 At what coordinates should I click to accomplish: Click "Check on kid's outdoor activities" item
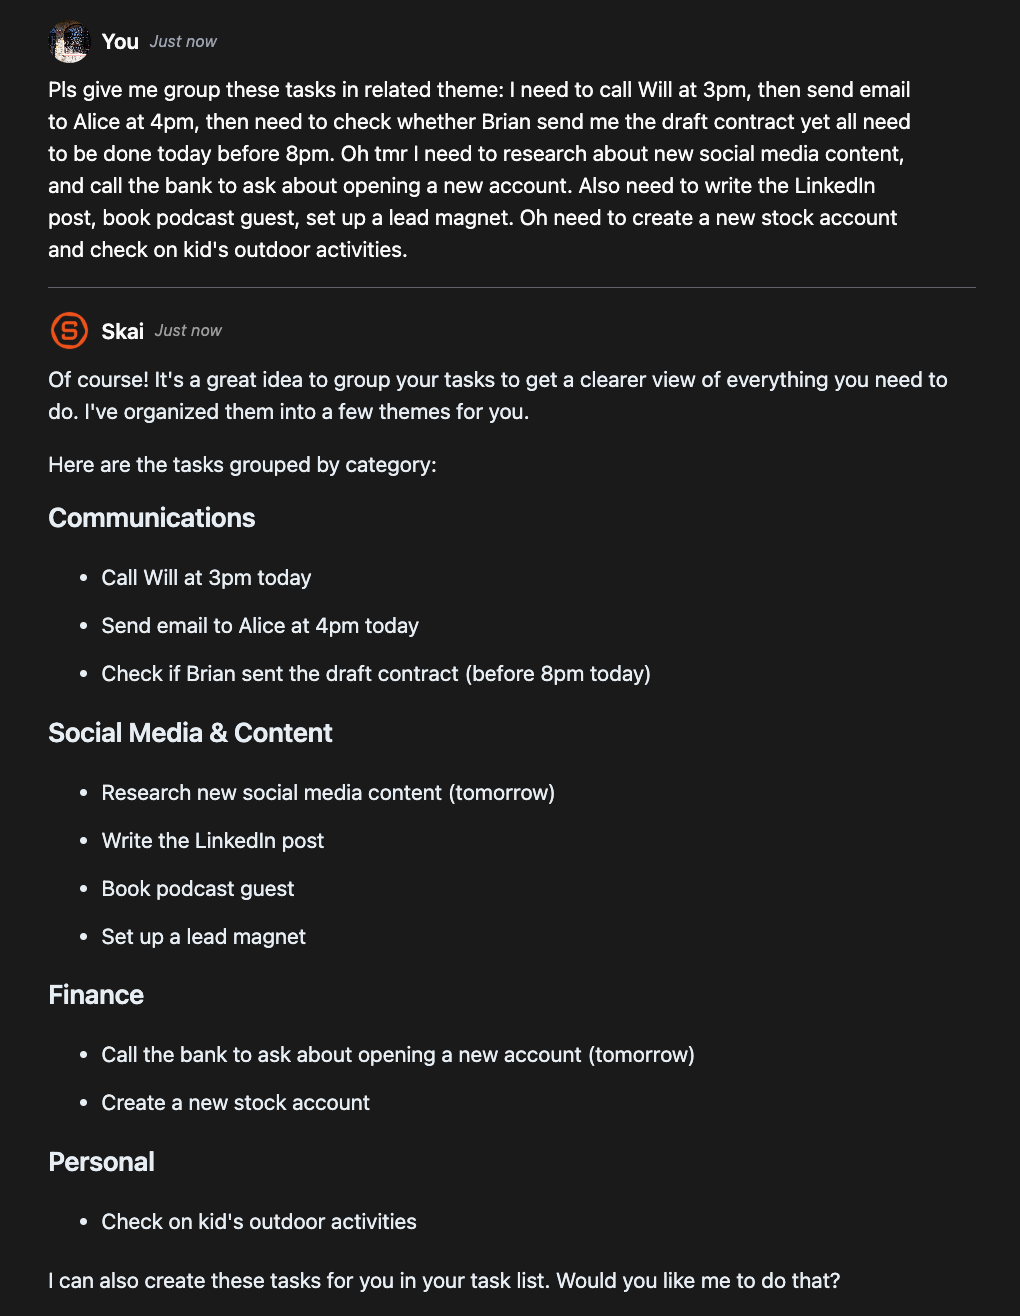tap(259, 1222)
